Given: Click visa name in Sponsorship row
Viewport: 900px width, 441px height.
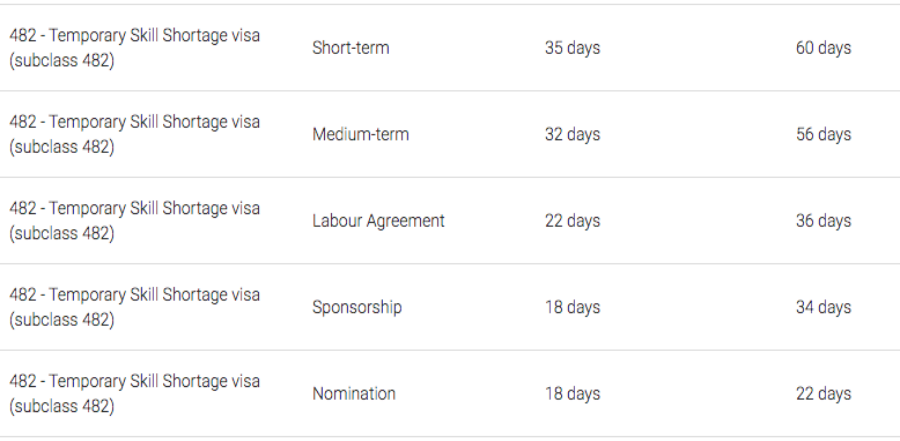Looking at the screenshot, I should pyautogui.click(x=134, y=307).
